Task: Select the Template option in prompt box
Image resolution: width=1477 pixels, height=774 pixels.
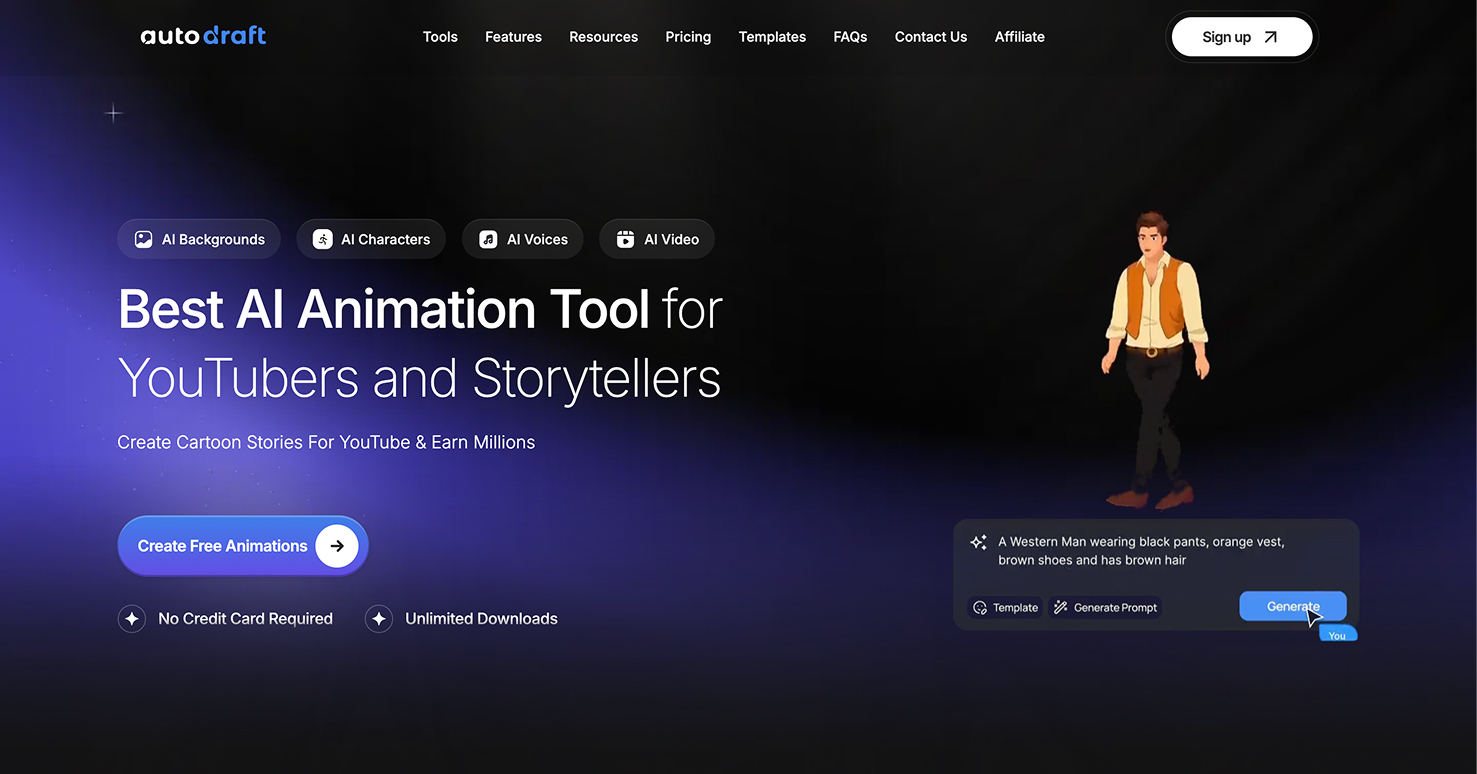Action: [x=1005, y=607]
